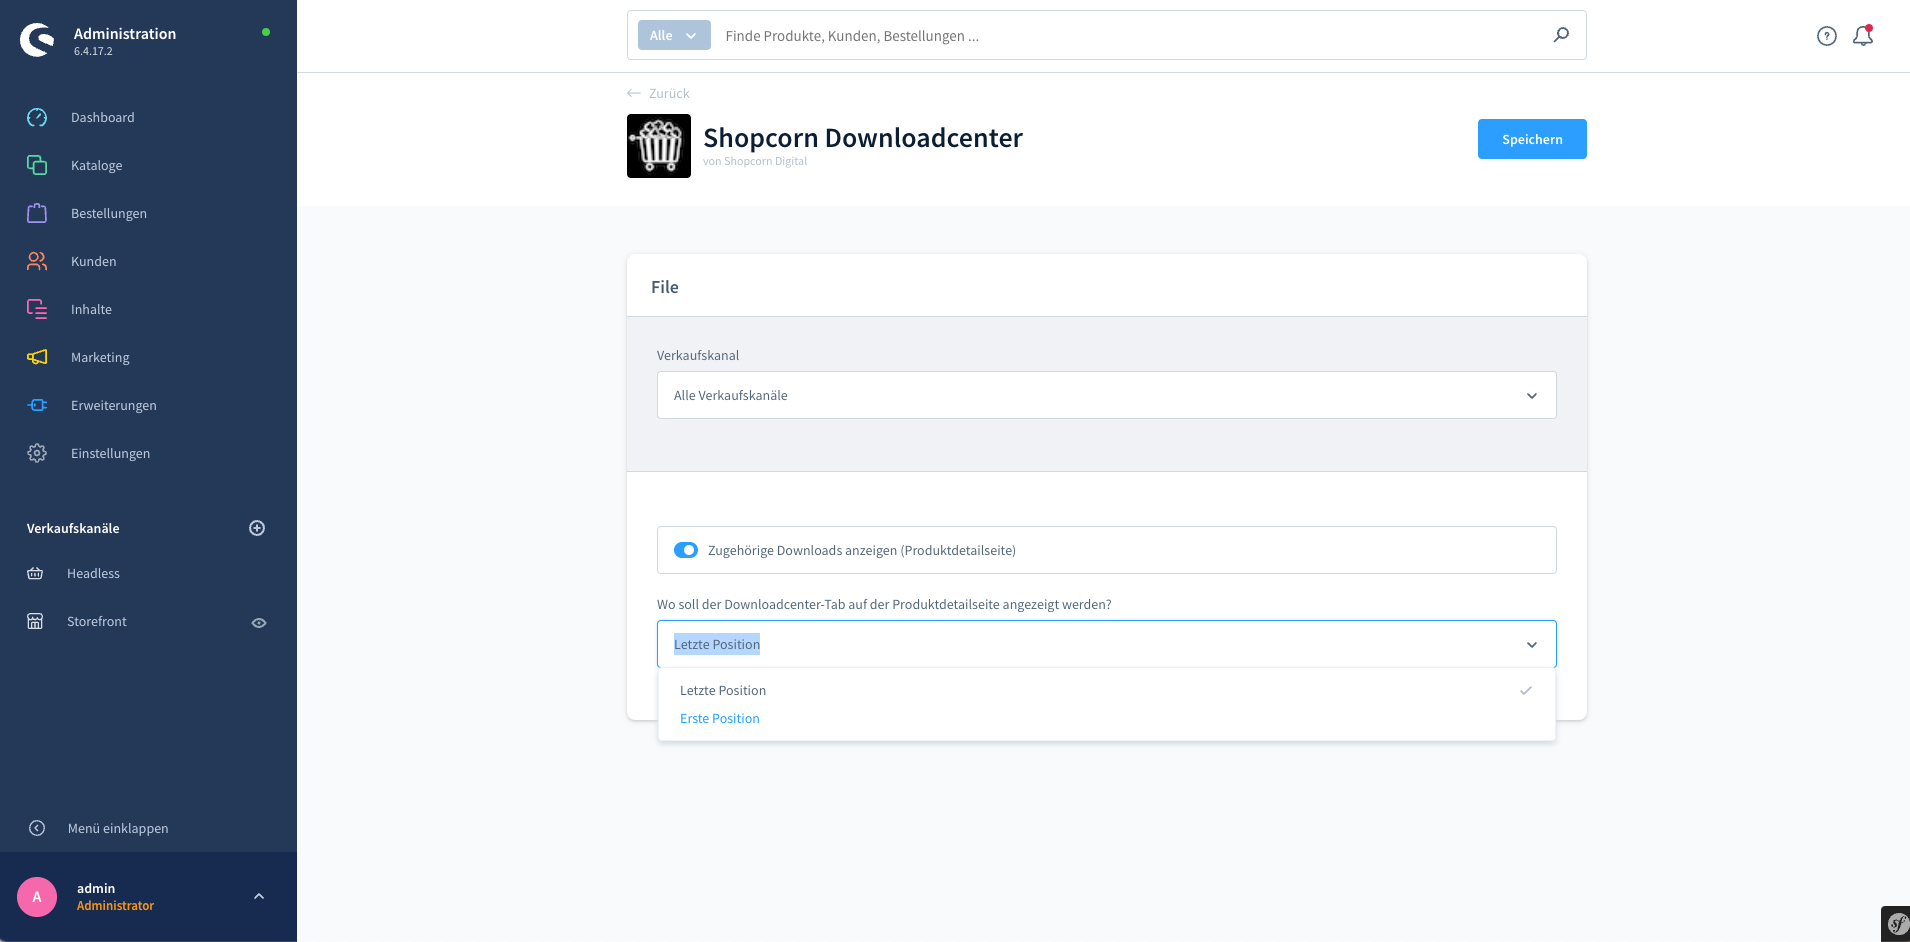Click the admin avatar circle
Viewport: 1910px width, 942px height.
(37, 897)
